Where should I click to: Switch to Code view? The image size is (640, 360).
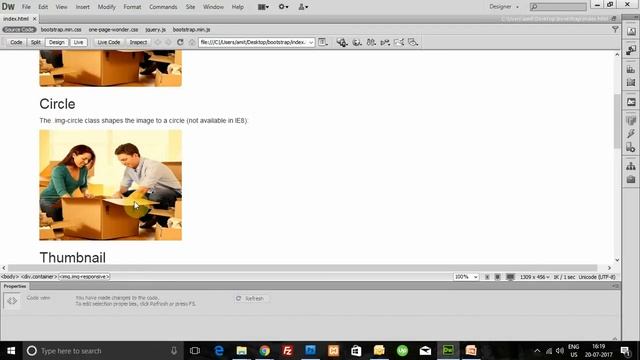click(16, 42)
